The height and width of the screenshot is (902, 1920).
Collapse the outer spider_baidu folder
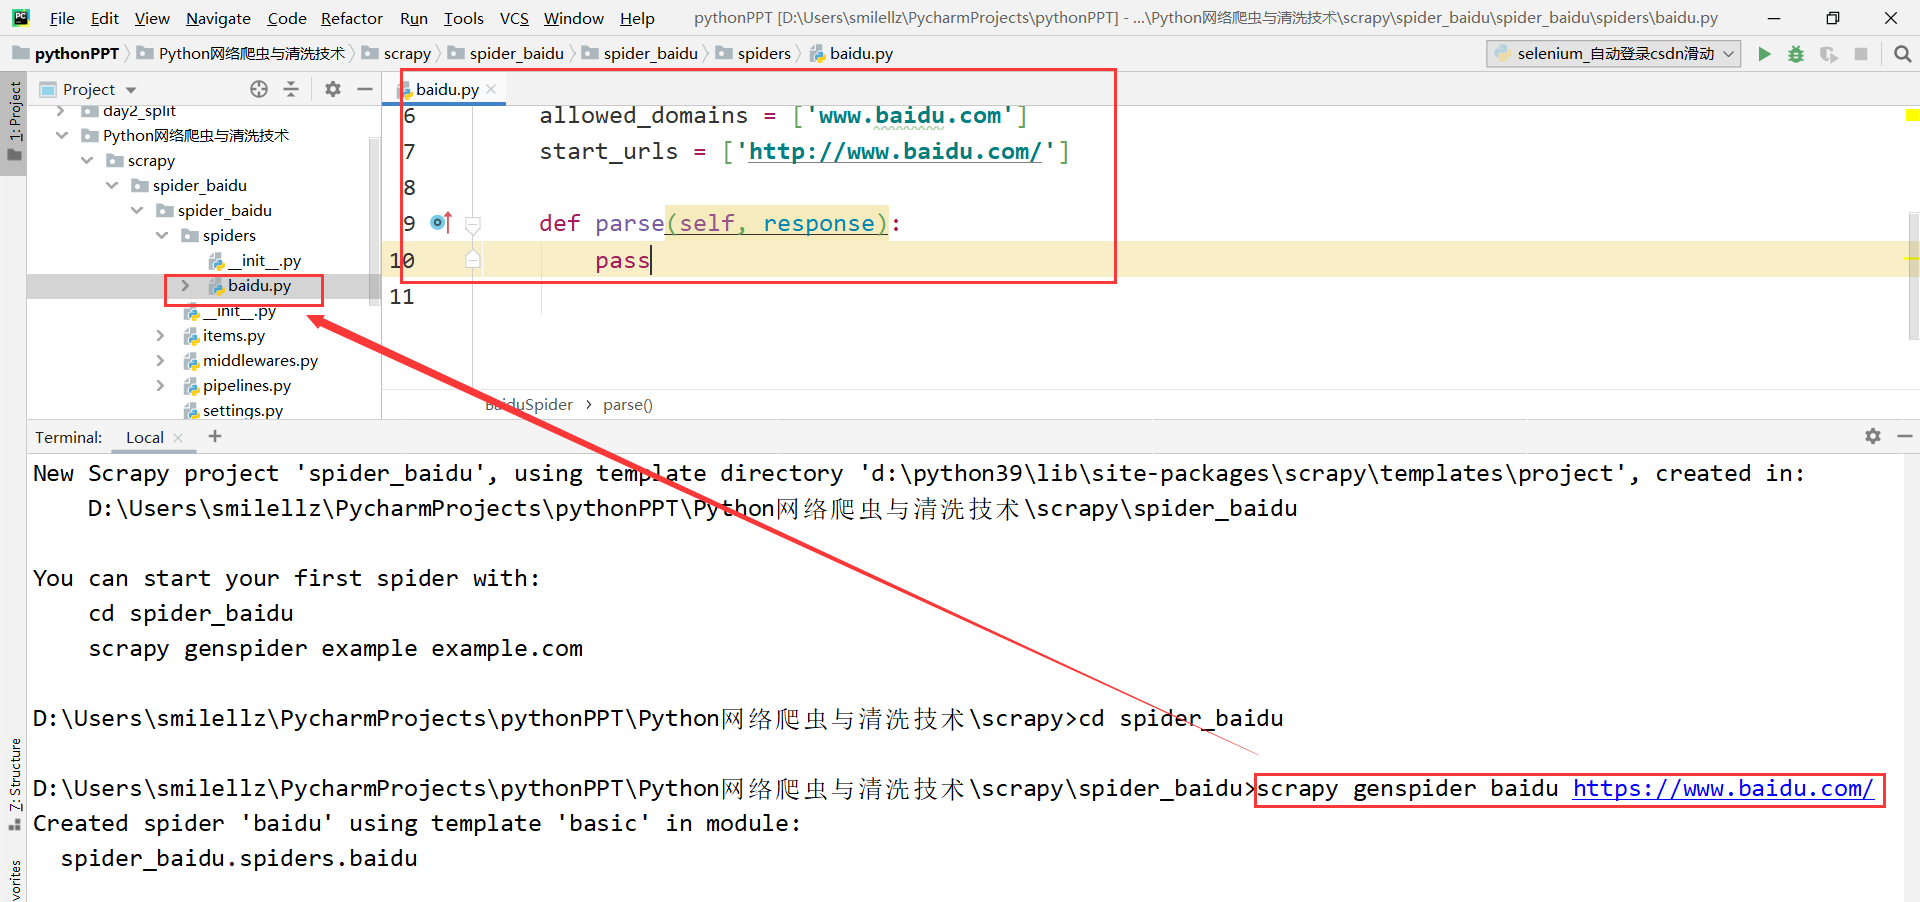point(112,185)
